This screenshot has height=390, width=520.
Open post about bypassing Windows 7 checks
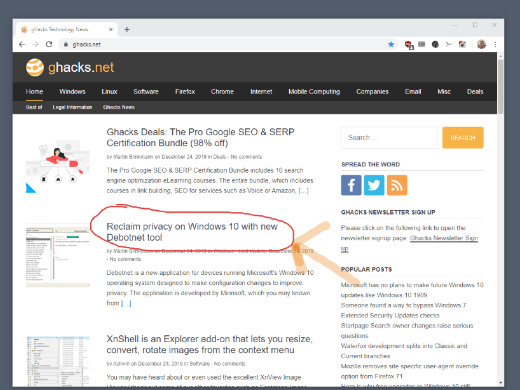tap(403, 310)
